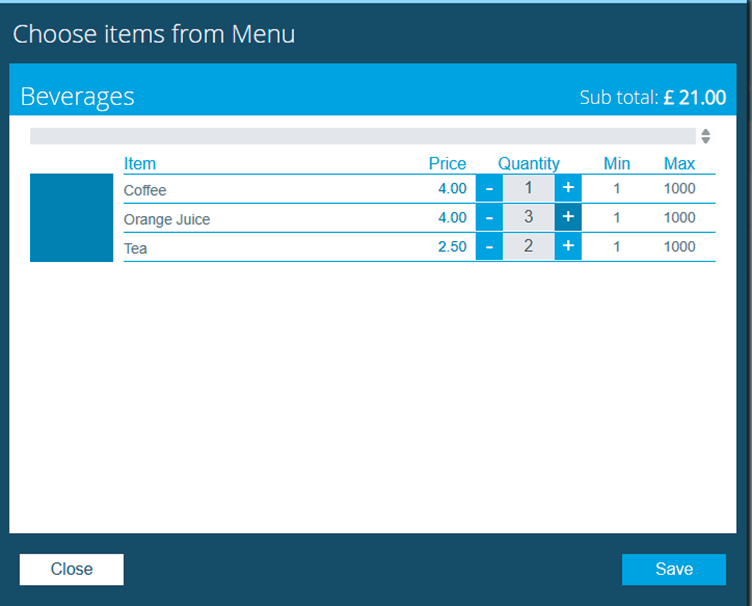Select the Orange Juice item name
Screen dimensions: 752x606
click(x=167, y=219)
